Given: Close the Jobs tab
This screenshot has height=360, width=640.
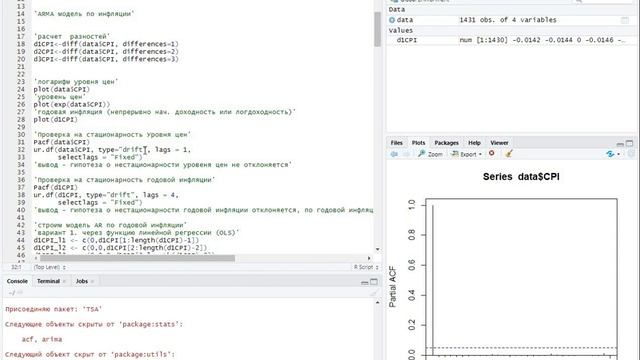Looking at the screenshot, I should 92,282.
